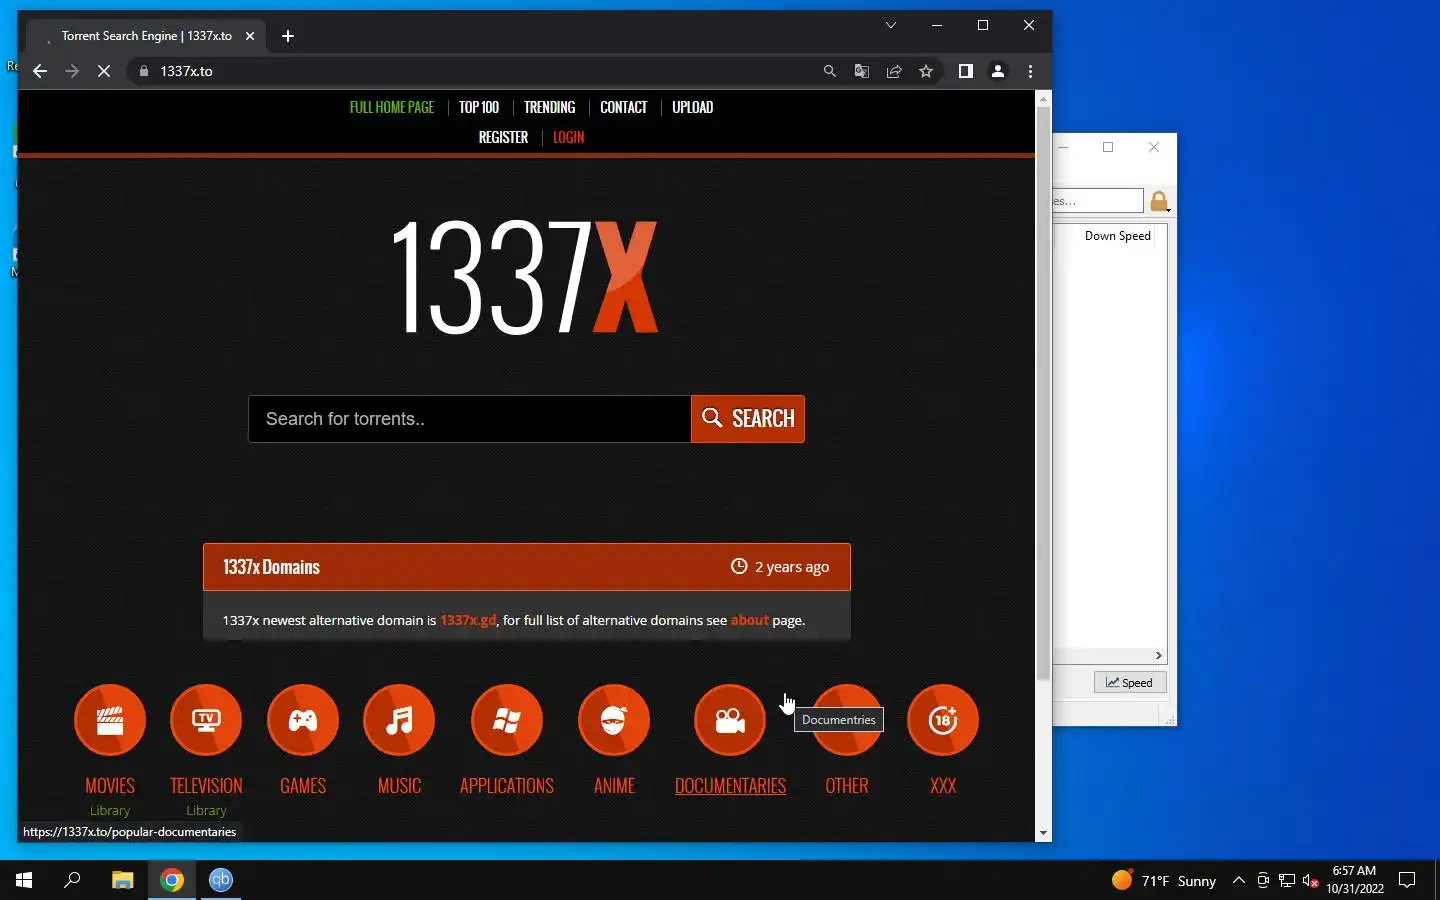Click the Search button
This screenshot has width=1440, height=900.
pos(748,419)
